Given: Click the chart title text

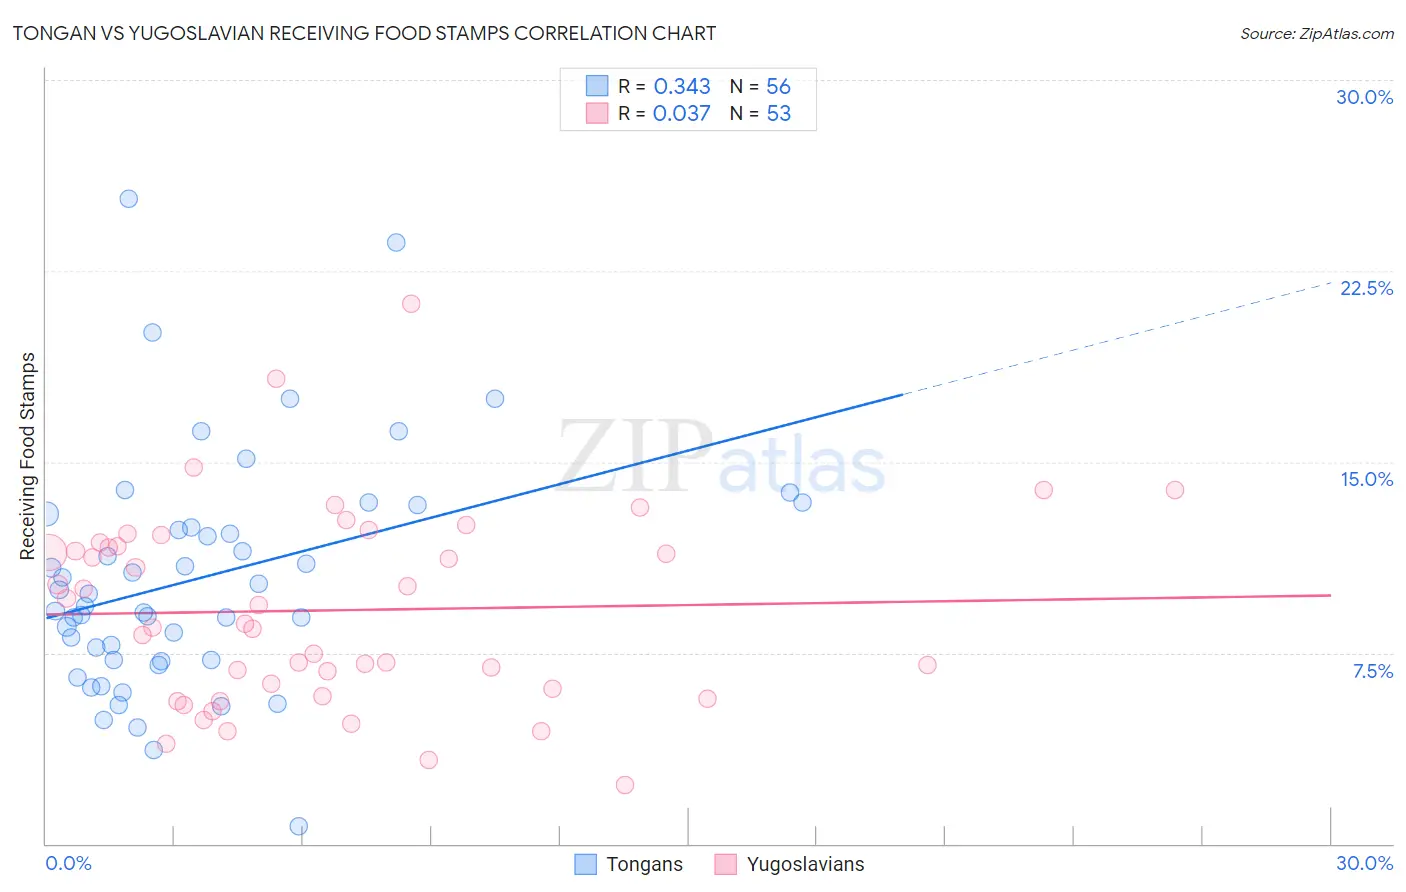Looking at the screenshot, I should pos(364,33).
